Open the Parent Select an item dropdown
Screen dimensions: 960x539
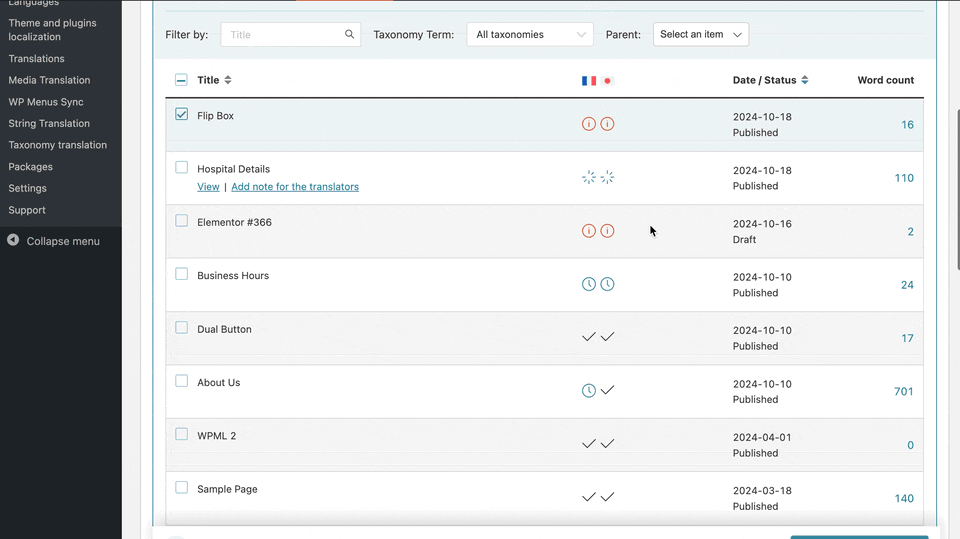click(x=700, y=34)
